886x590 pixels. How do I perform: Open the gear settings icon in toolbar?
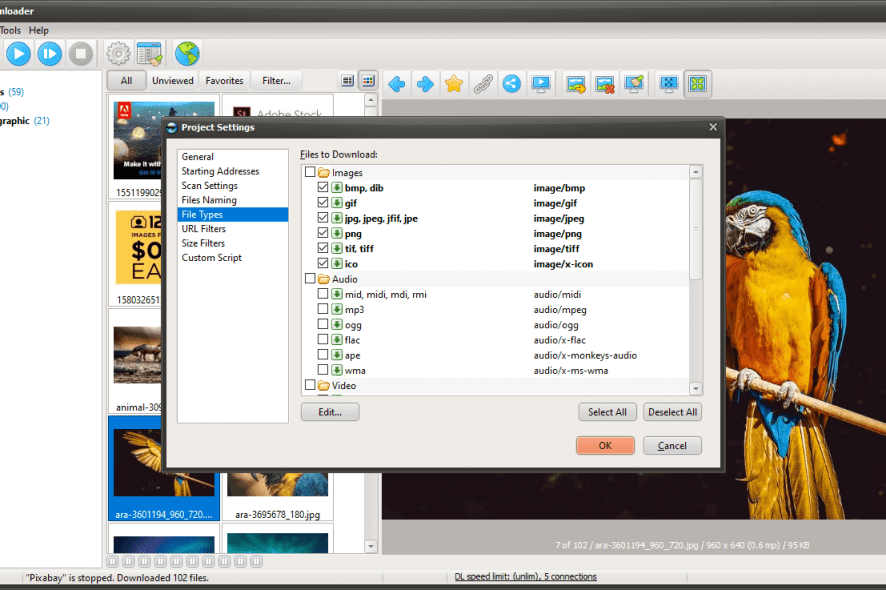coord(118,54)
